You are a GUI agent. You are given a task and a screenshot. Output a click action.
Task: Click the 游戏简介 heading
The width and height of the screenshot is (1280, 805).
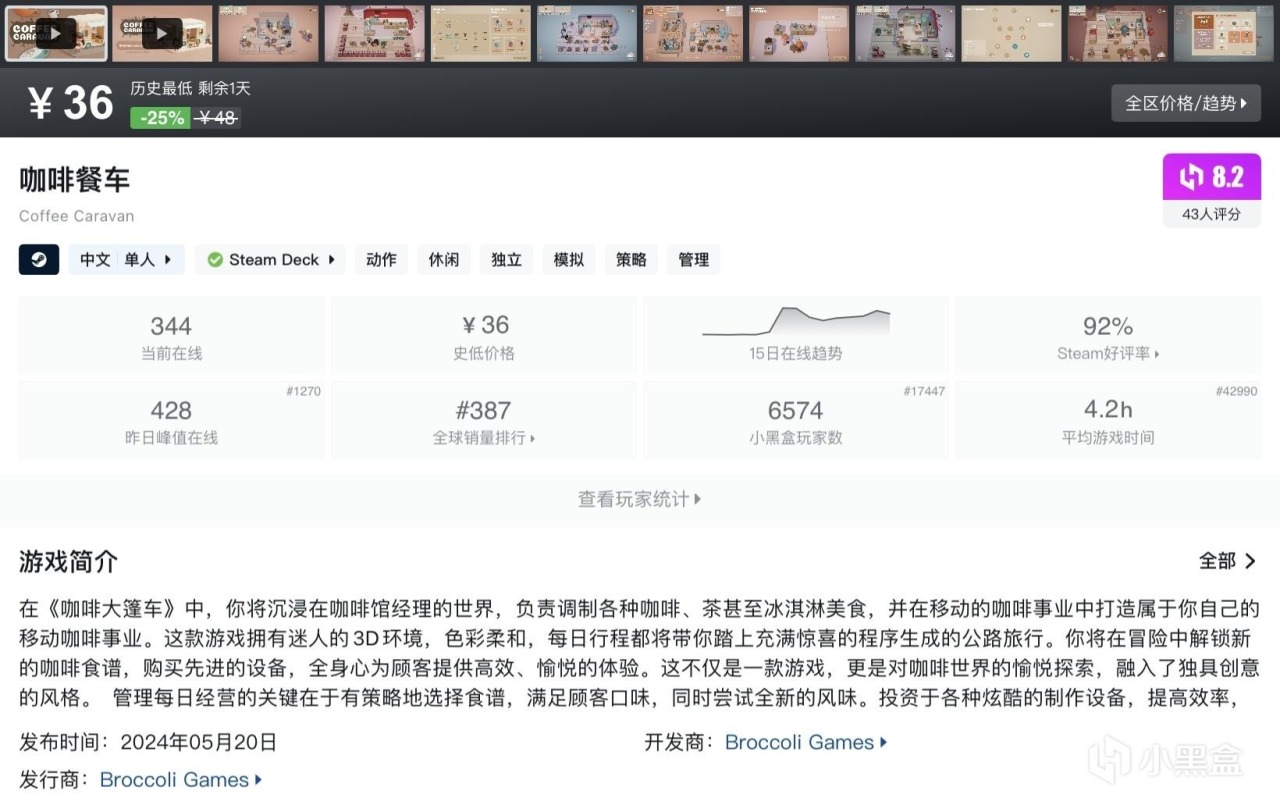tap(68, 562)
